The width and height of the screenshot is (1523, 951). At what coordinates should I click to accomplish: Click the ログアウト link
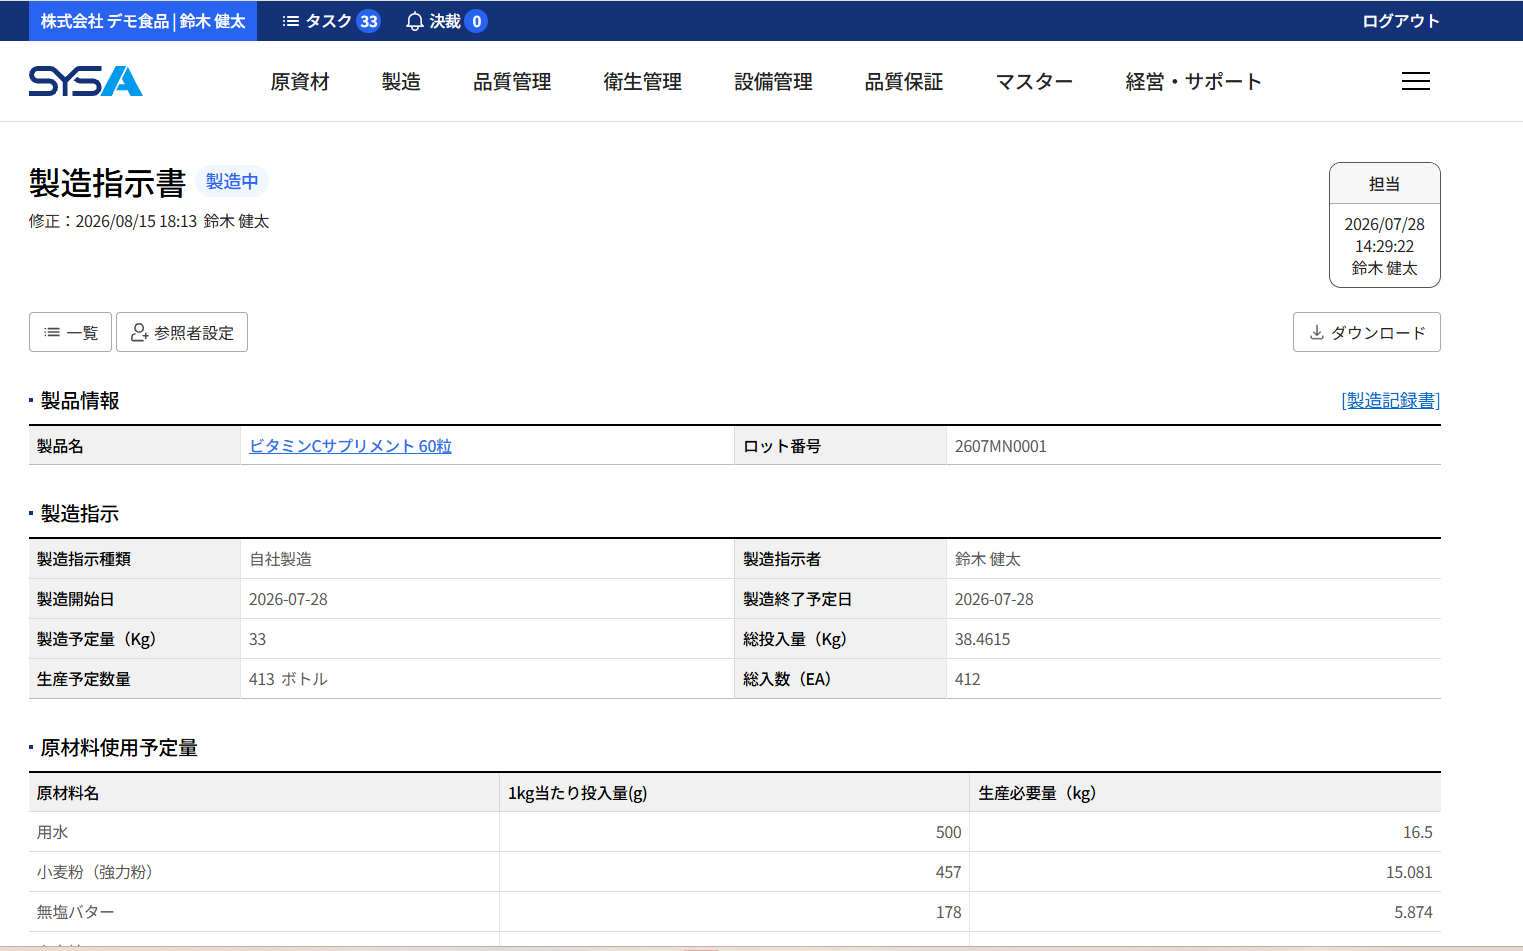tap(1401, 21)
